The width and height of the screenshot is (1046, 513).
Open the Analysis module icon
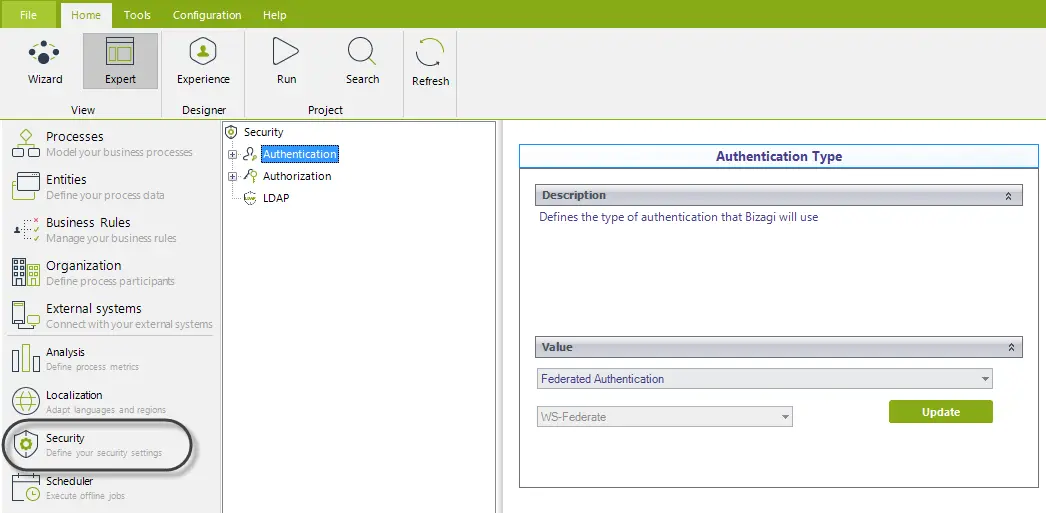pos(26,358)
